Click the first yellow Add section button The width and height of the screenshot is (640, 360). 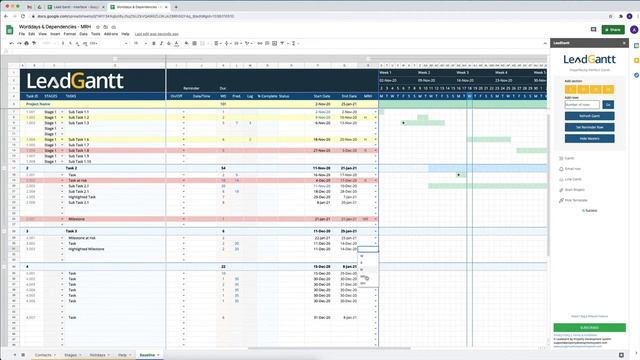[x=570, y=89]
